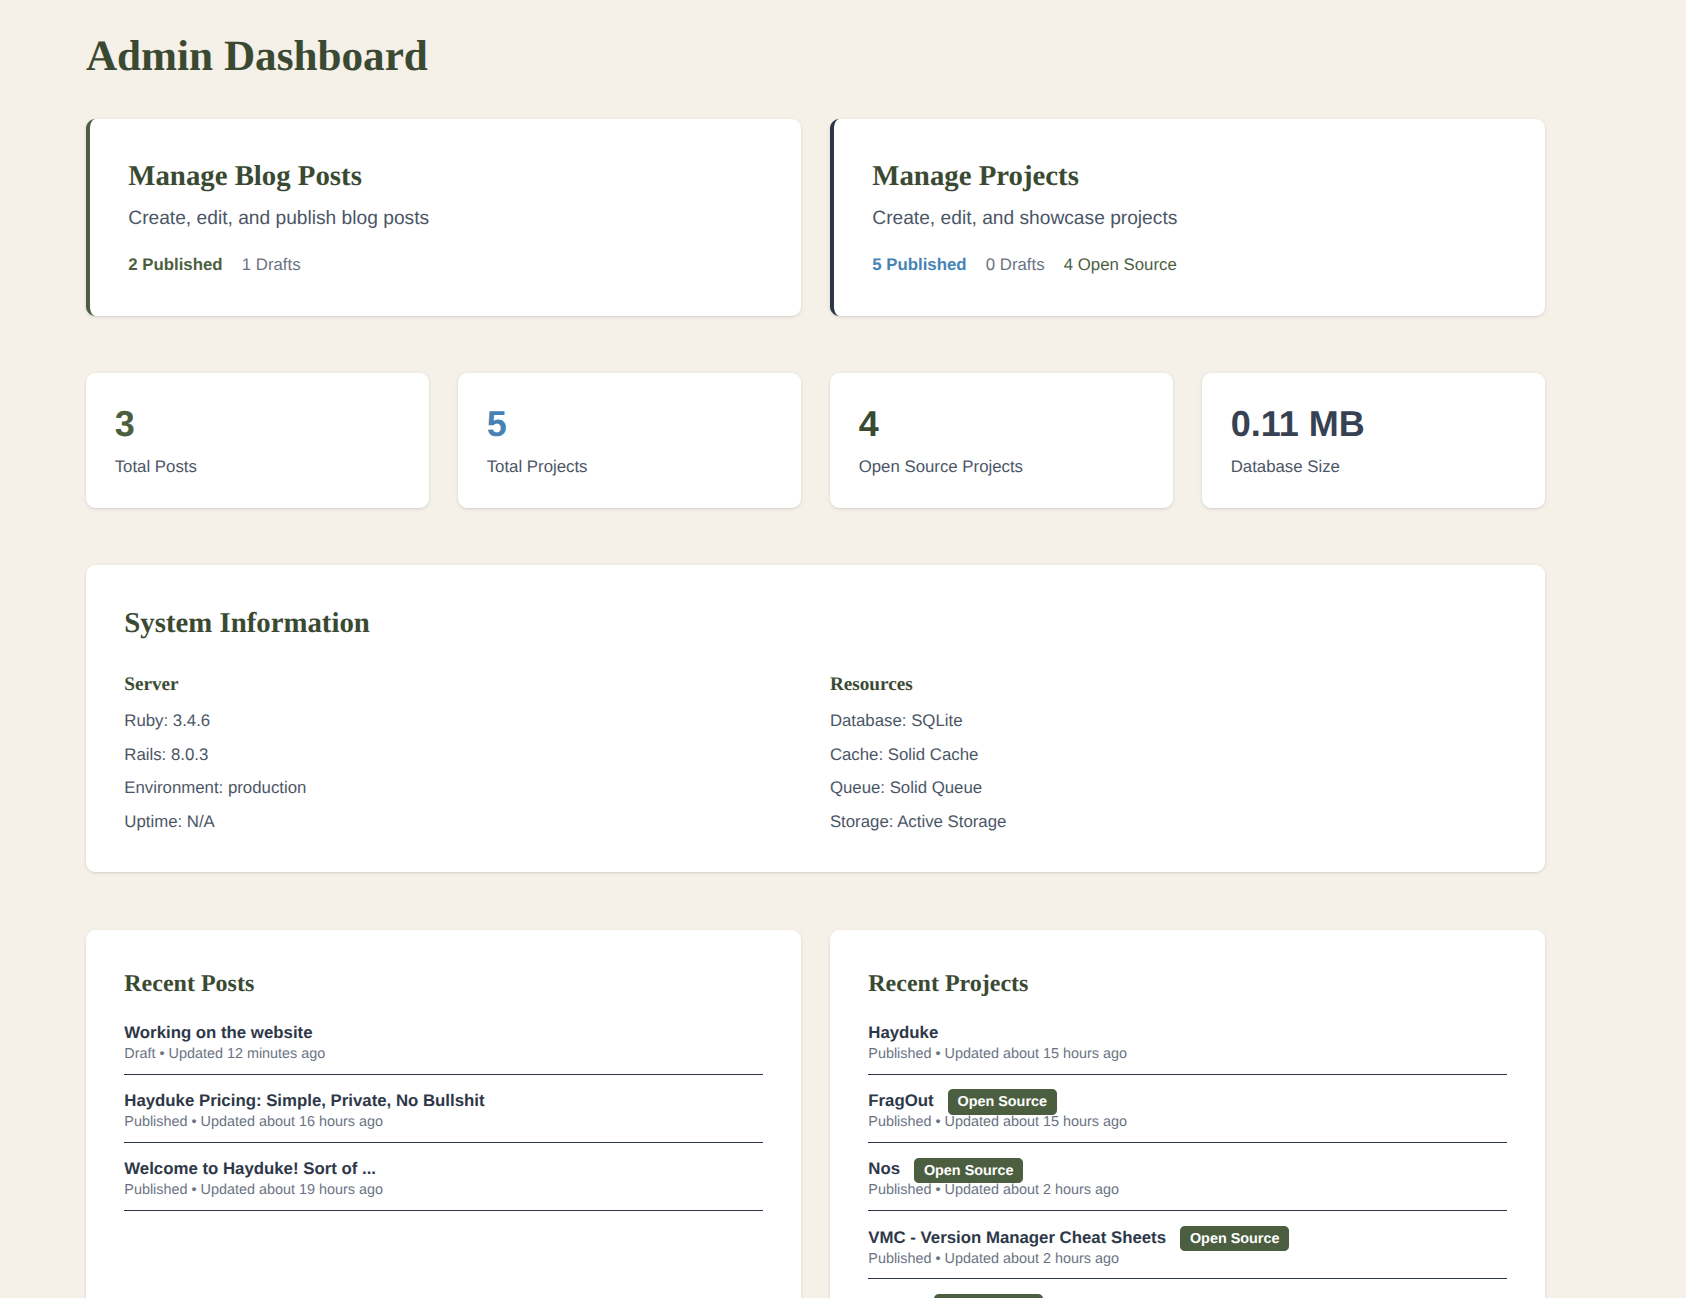Open the Manage Projects card
This screenshot has height=1298, width=1686.
pos(974,176)
